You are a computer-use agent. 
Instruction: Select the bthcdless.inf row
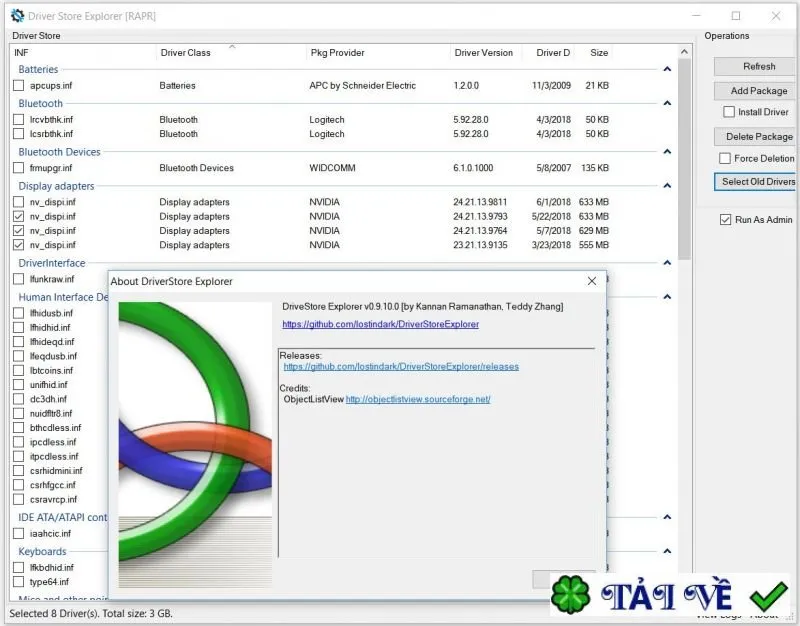(x=55, y=428)
